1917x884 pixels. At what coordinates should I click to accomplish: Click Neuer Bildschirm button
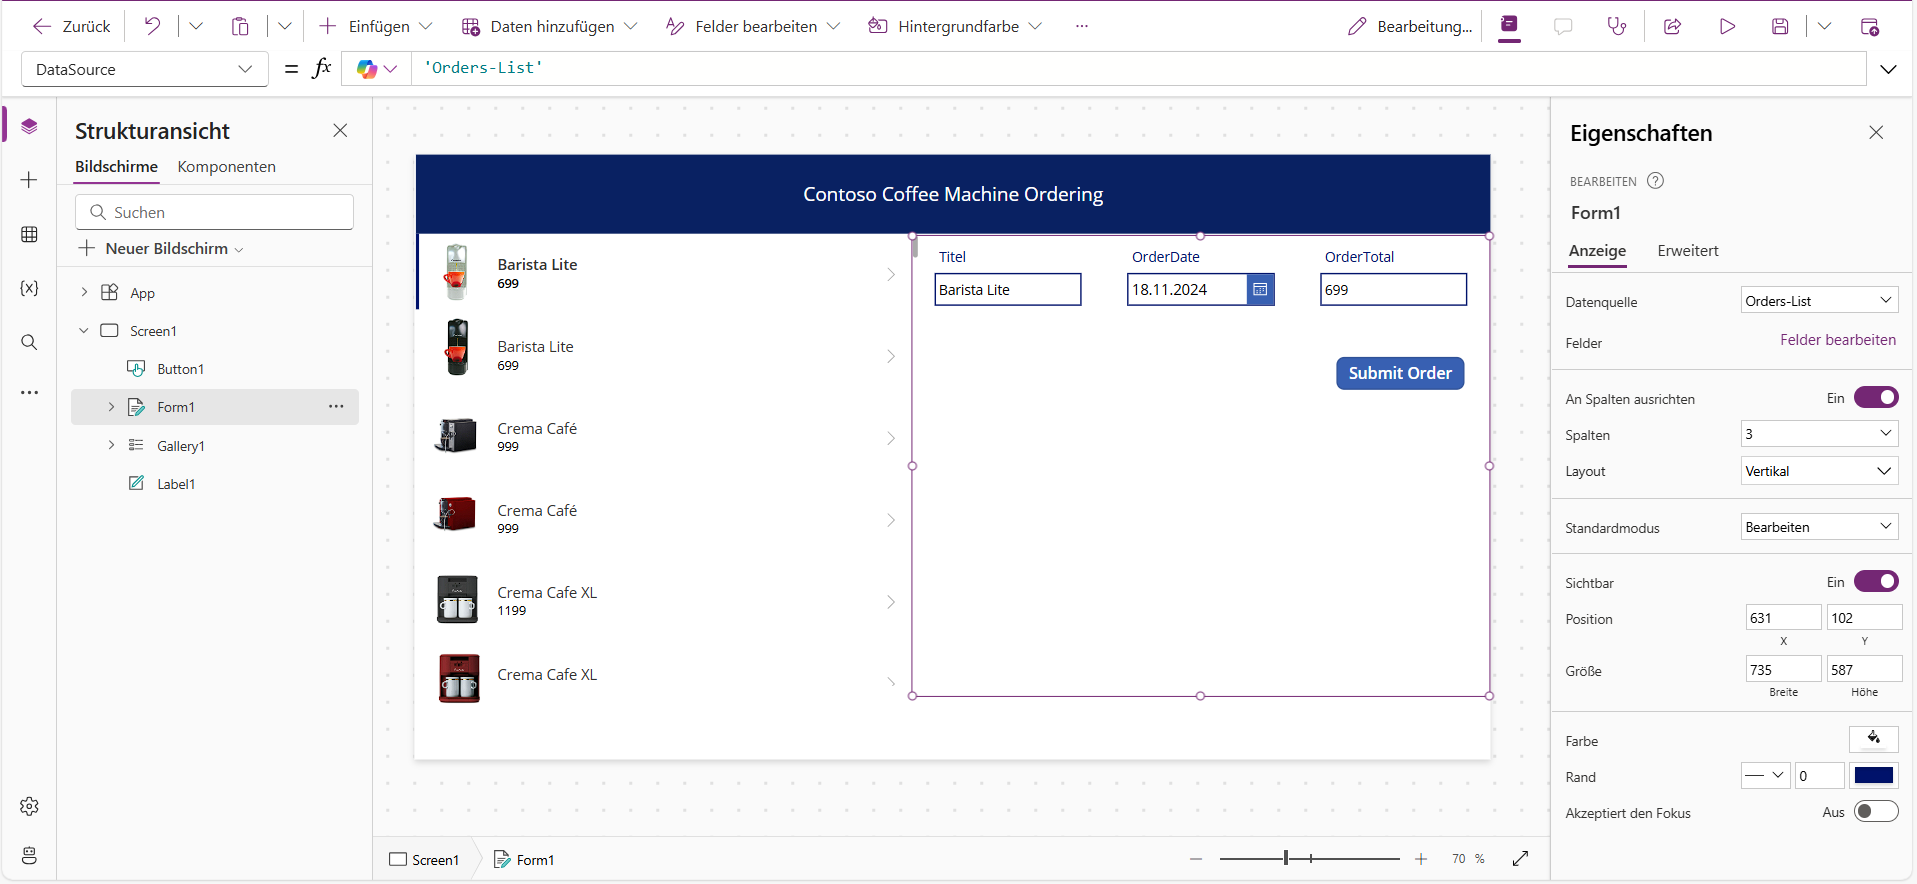click(161, 248)
